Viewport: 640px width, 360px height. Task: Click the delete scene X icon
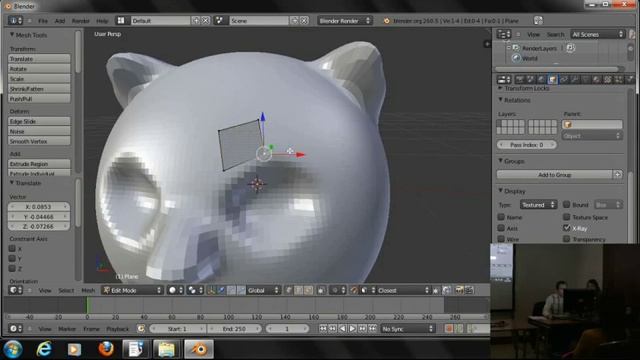[x=304, y=20]
